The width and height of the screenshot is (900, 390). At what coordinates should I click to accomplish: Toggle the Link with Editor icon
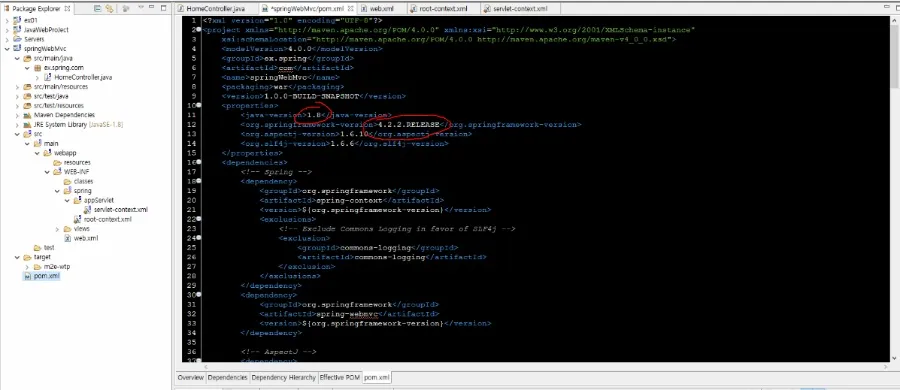[x=110, y=9]
